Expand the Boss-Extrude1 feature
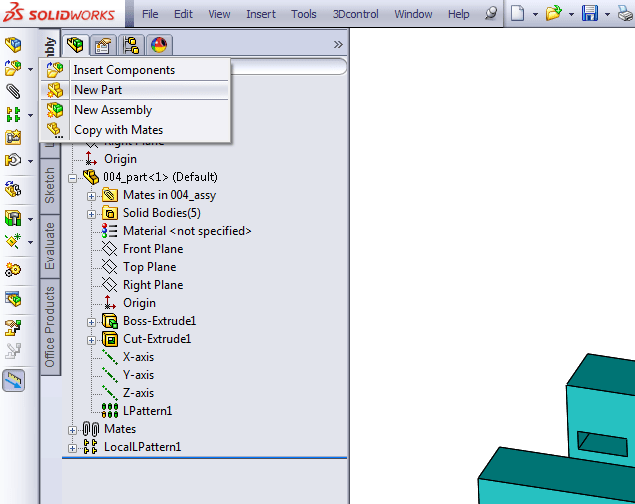 92,322
